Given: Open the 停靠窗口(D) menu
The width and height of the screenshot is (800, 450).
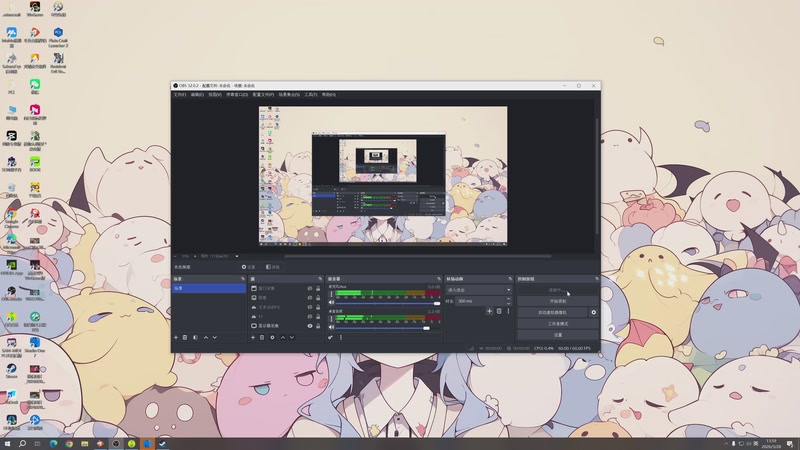Looking at the screenshot, I should click(237, 95).
